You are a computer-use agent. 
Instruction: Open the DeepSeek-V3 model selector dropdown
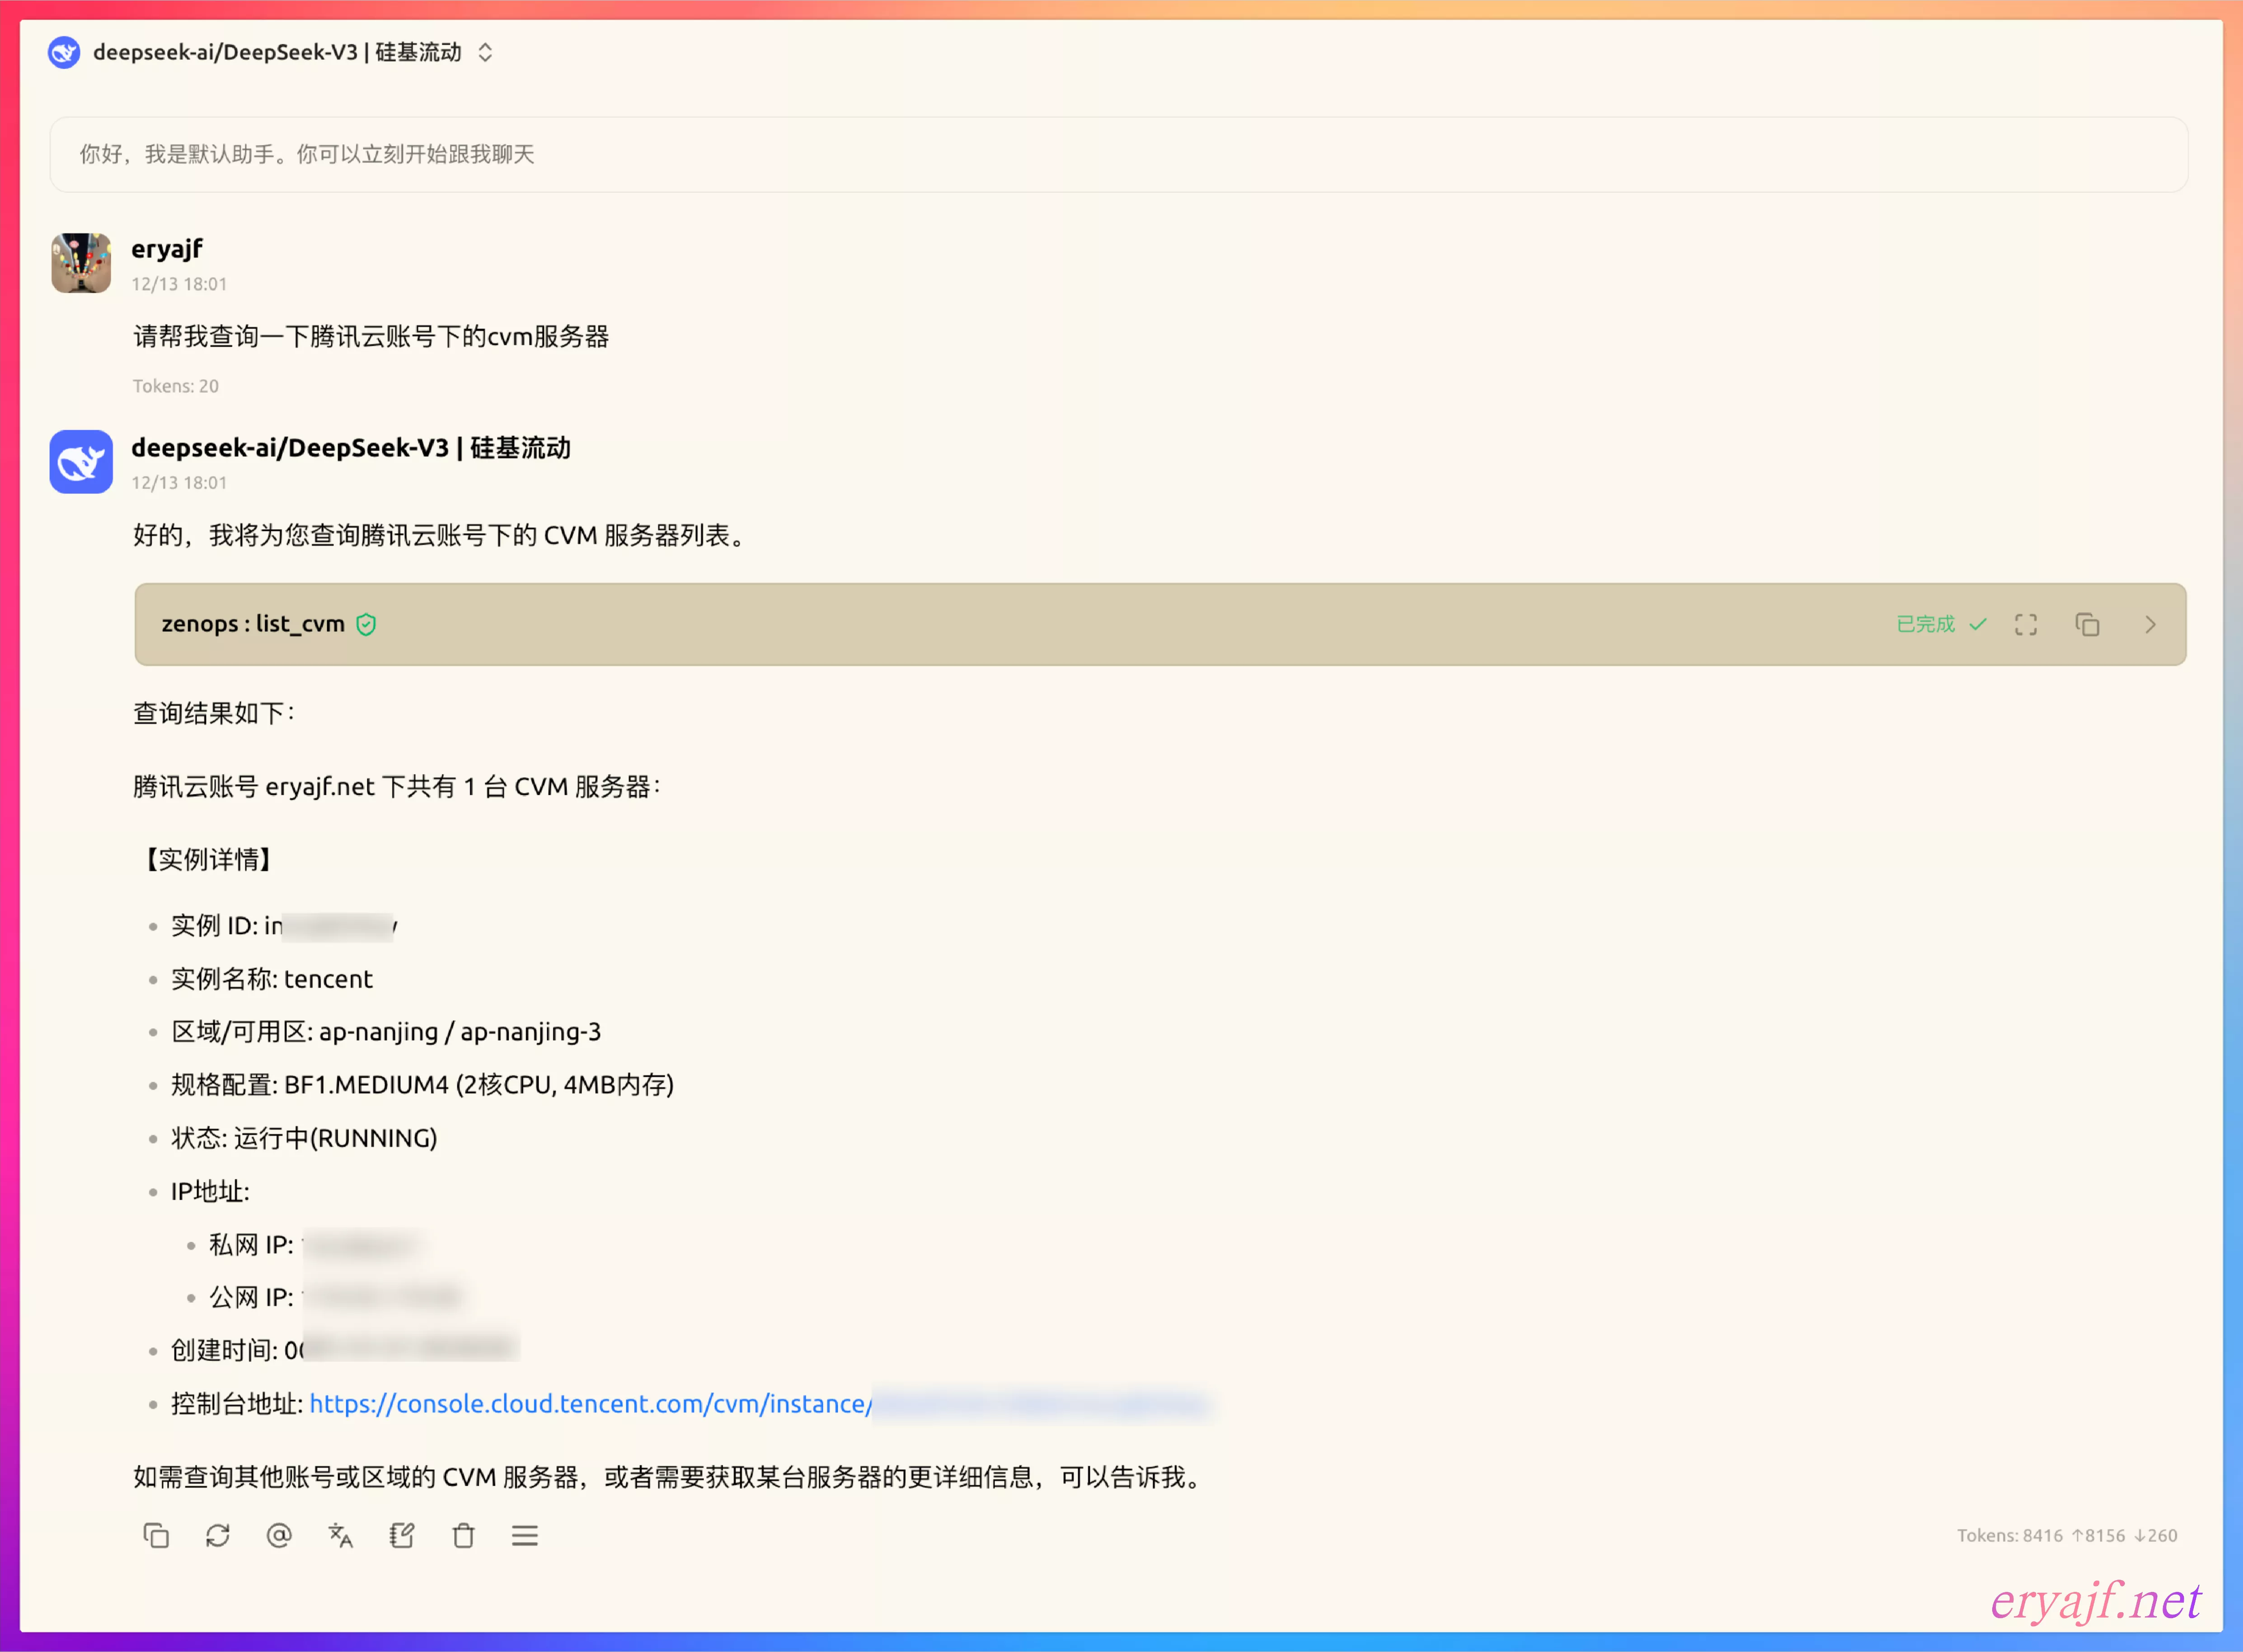pyautogui.click(x=485, y=52)
